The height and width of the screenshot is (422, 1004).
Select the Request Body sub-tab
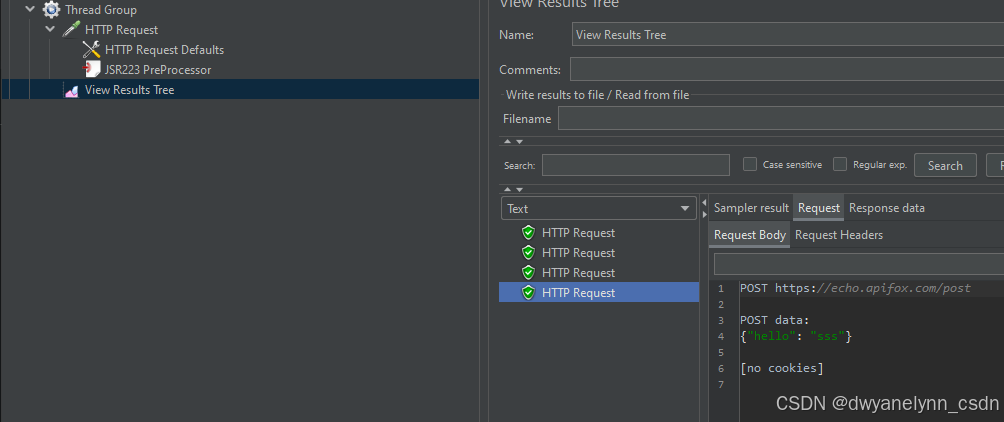(750, 235)
